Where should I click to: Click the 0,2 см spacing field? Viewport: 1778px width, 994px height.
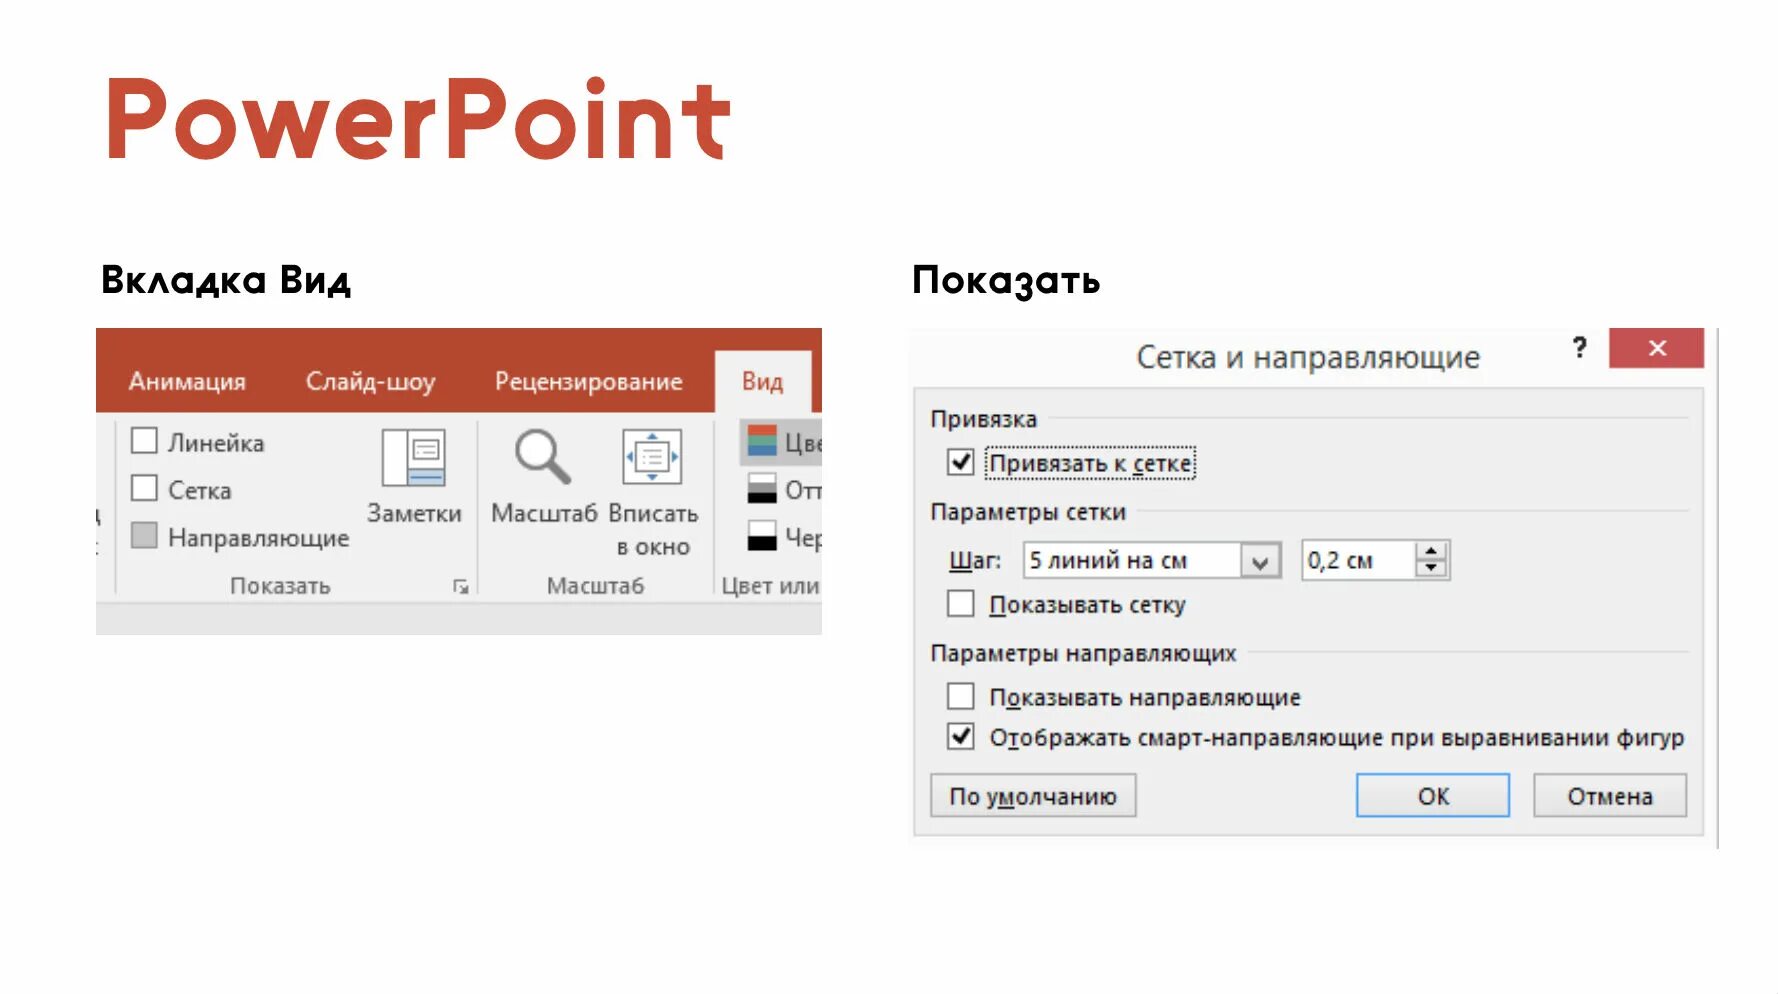click(1359, 561)
